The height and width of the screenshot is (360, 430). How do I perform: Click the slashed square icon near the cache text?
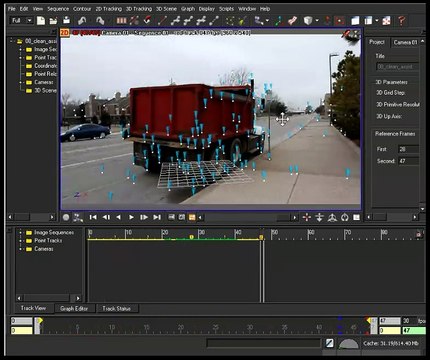330,343
